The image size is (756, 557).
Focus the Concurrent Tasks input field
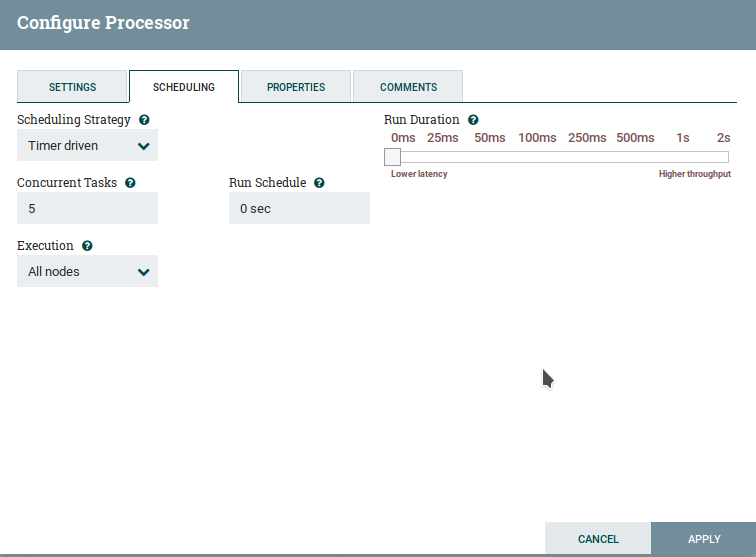pyautogui.click(x=87, y=208)
